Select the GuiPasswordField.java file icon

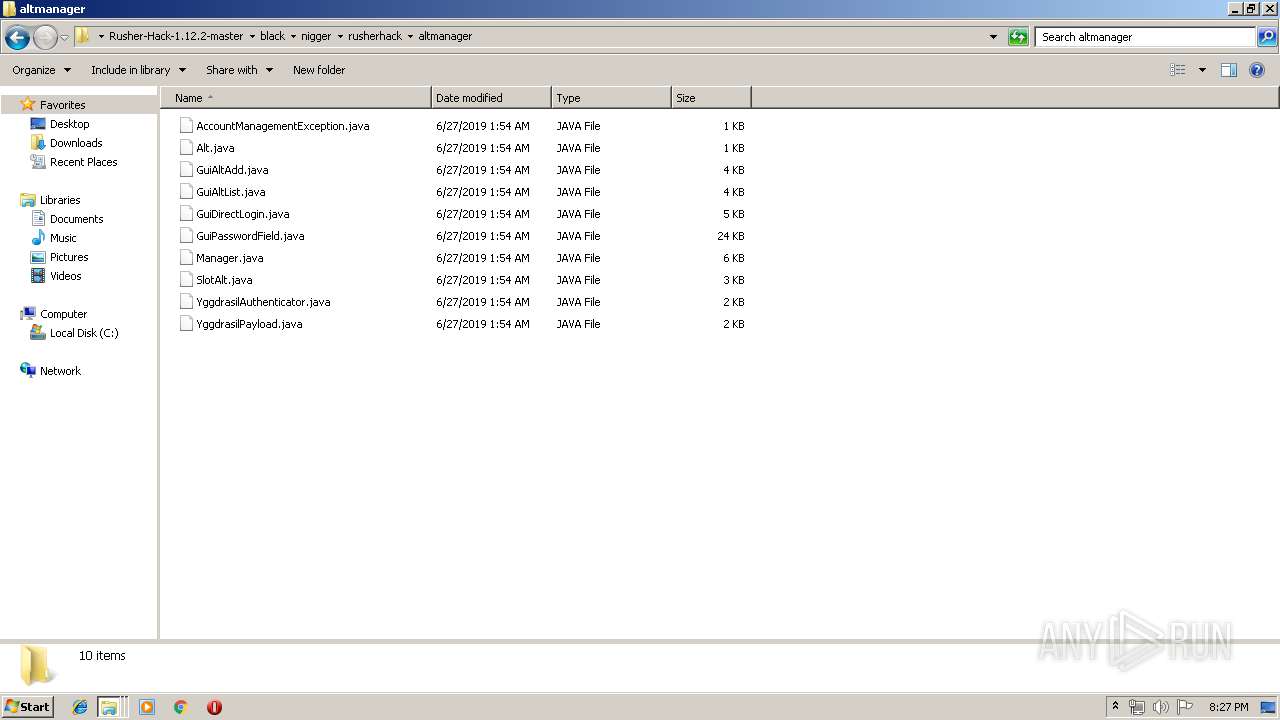186,236
